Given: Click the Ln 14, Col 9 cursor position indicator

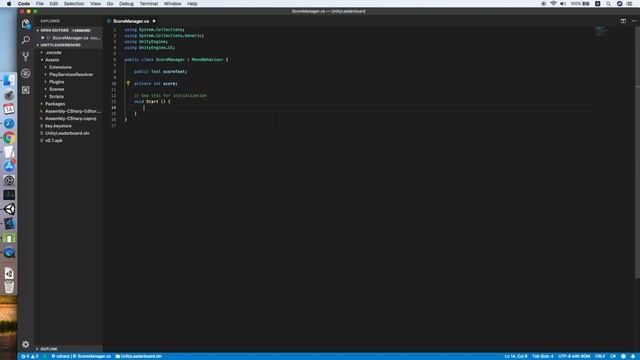Looking at the screenshot, I should (516, 356).
